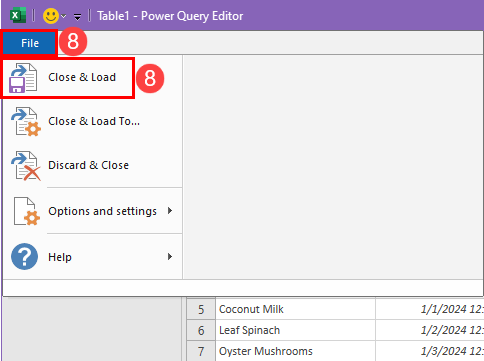Screen dimensions: 484x361
Task: Open the Help submenu
Action: [x=92, y=257]
